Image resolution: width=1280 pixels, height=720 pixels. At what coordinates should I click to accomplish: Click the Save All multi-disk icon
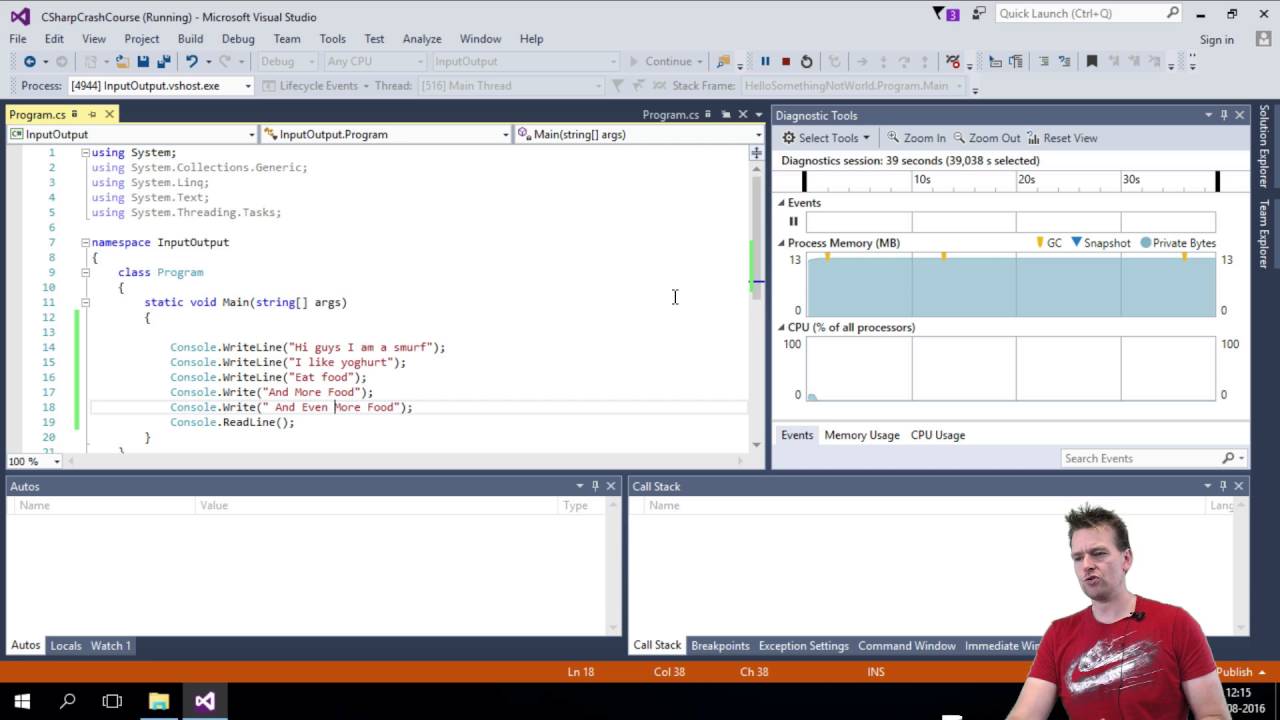163,61
